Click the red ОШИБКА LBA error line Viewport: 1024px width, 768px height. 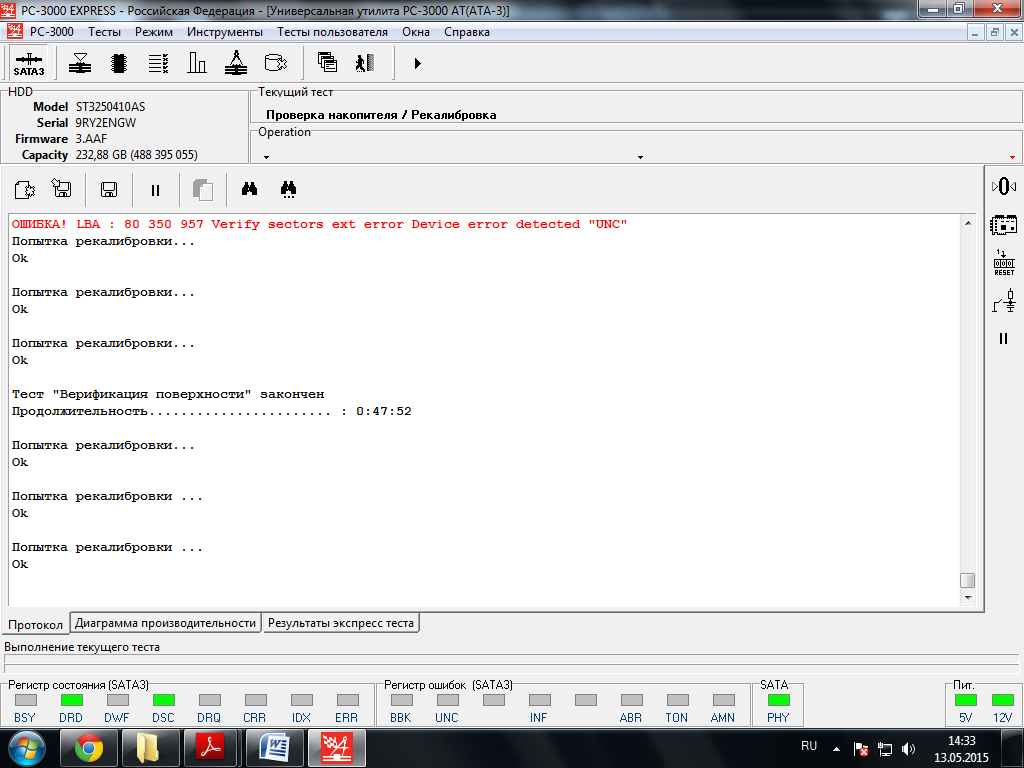(x=319, y=224)
